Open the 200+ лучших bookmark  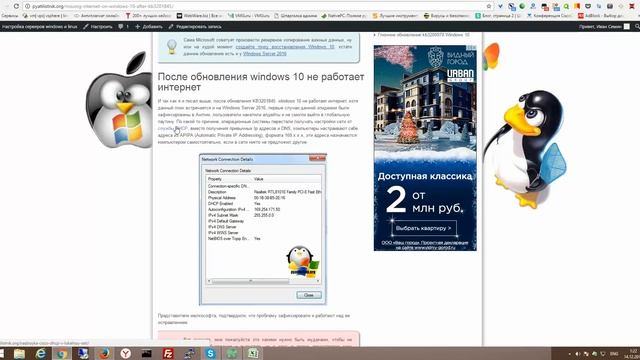pos(148,16)
